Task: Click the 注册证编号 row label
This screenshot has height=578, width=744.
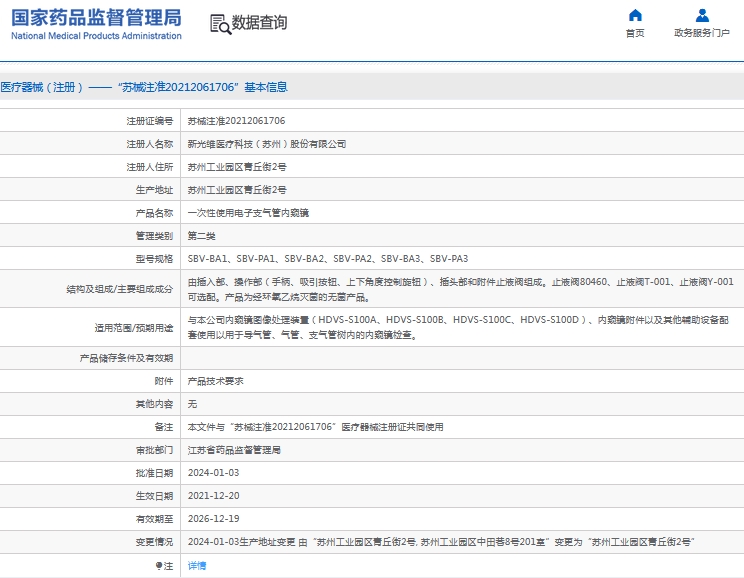Action: point(150,121)
